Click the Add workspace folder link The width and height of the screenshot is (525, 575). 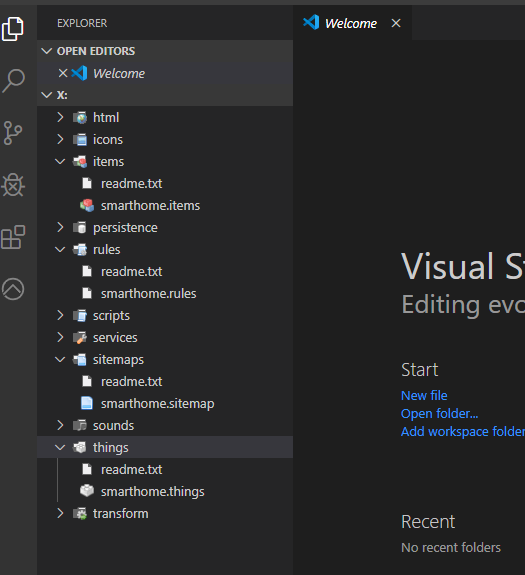(x=463, y=432)
